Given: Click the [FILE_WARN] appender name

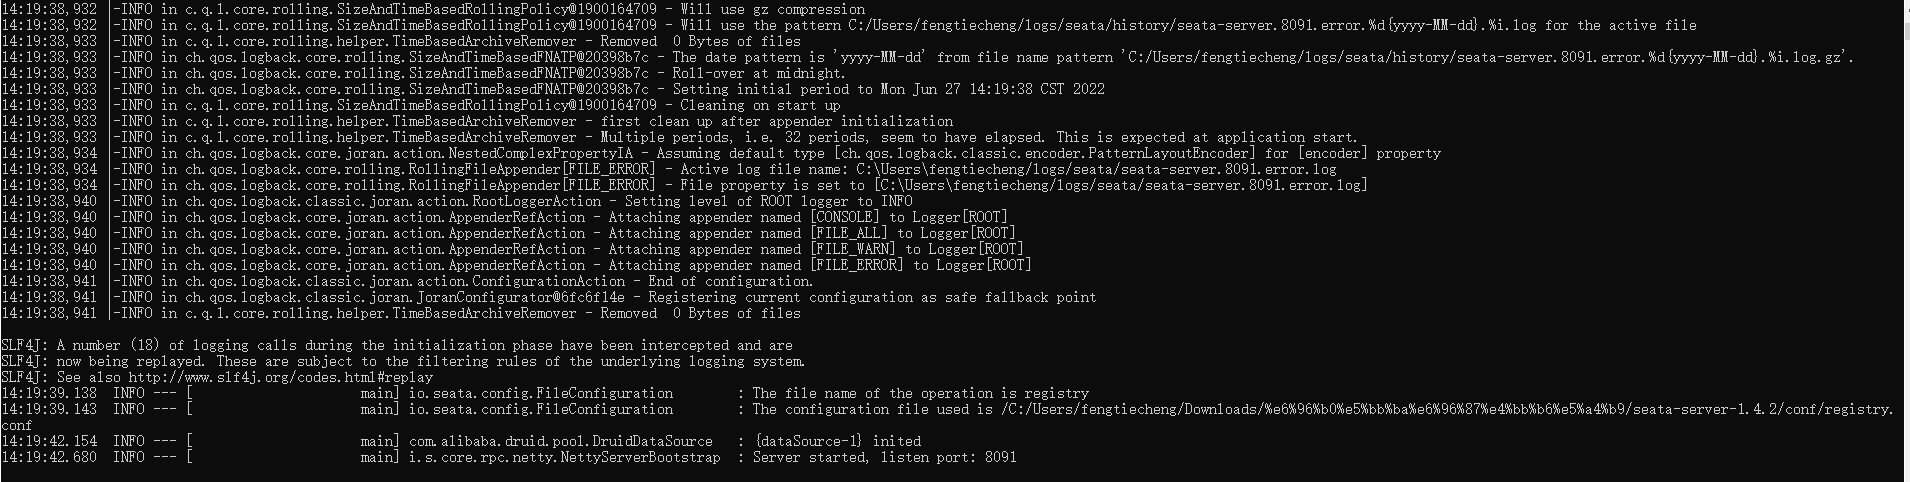Looking at the screenshot, I should [x=853, y=249].
